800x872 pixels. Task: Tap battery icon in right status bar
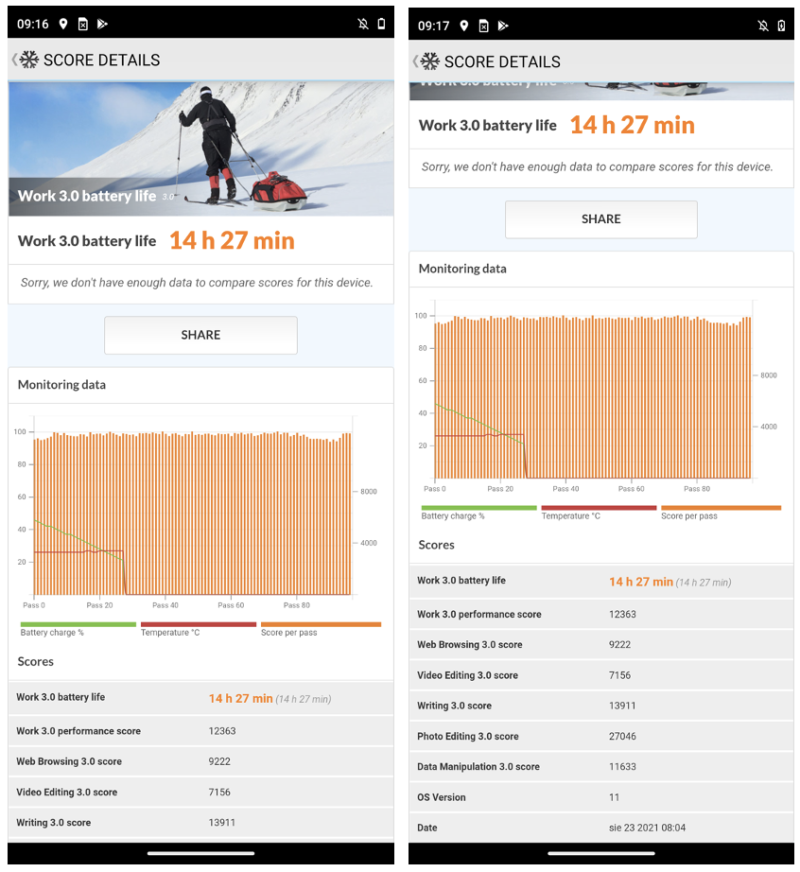click(x=781, y=25)
